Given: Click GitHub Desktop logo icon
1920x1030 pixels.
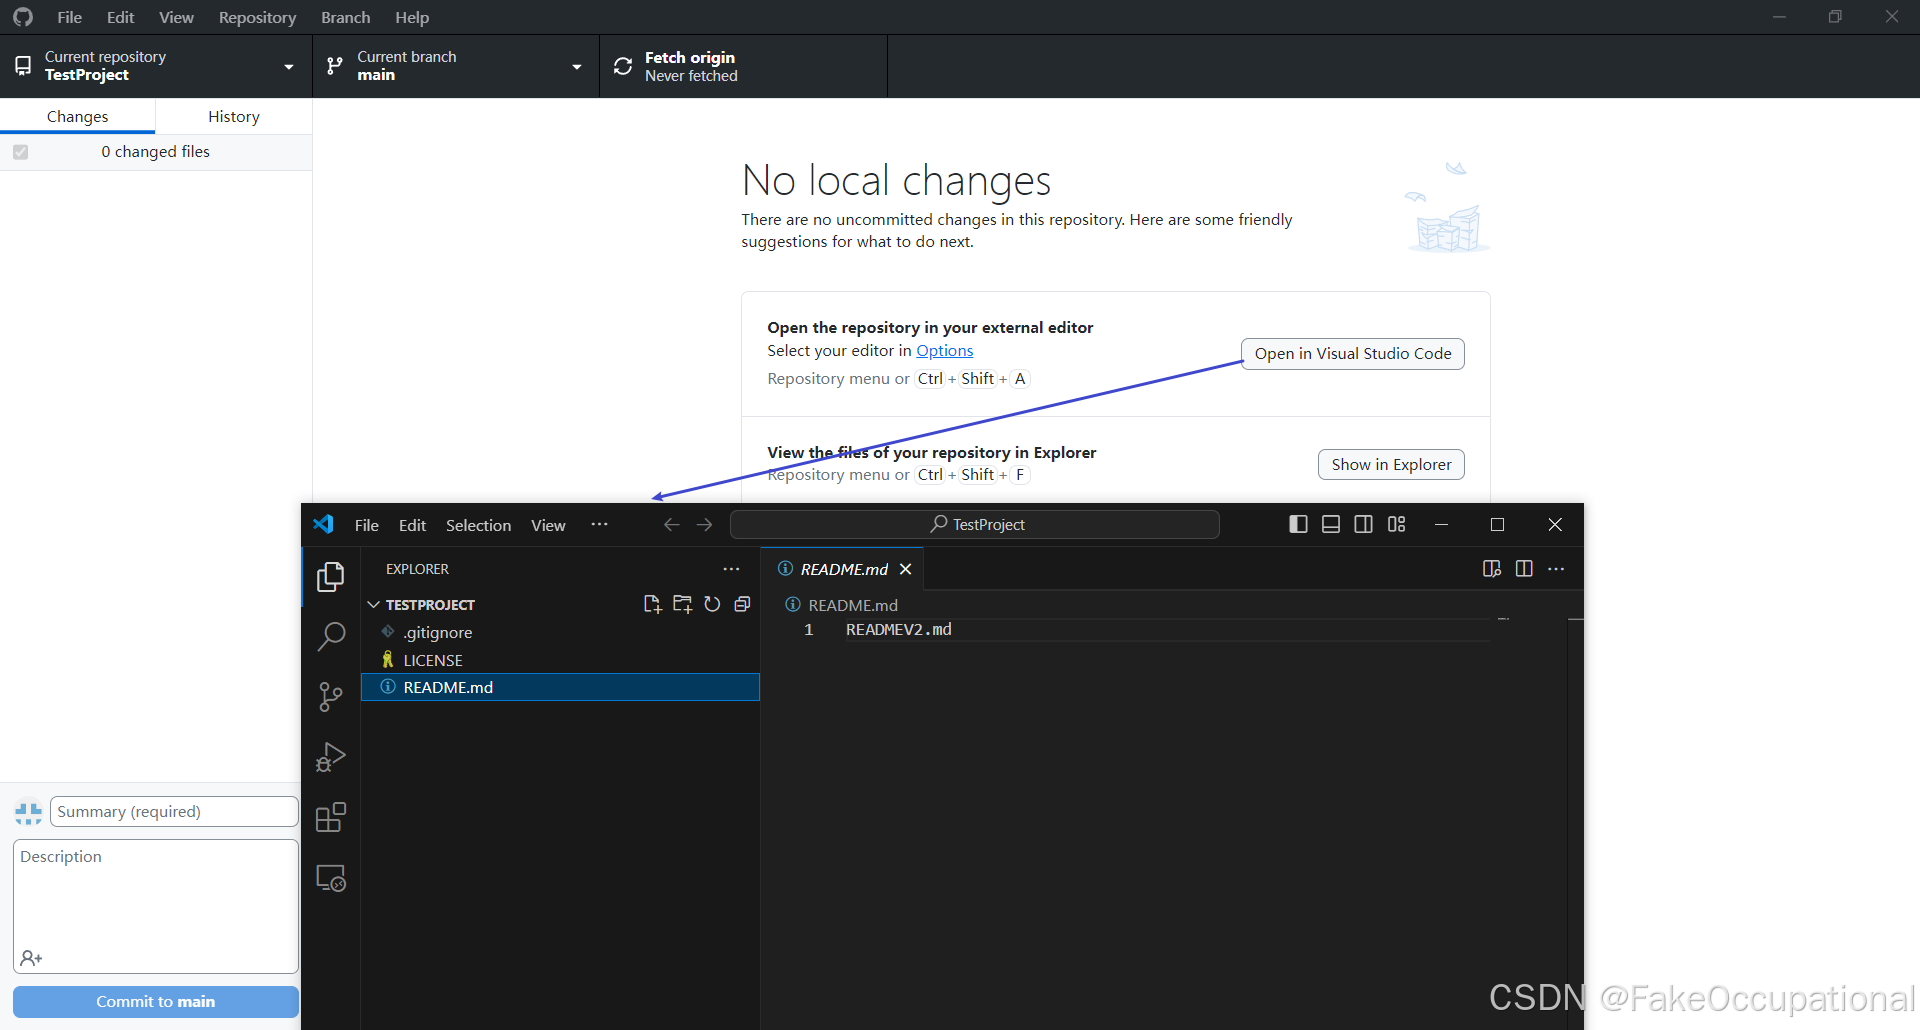Looking at the screenshot, I should (x=23, y=17).
